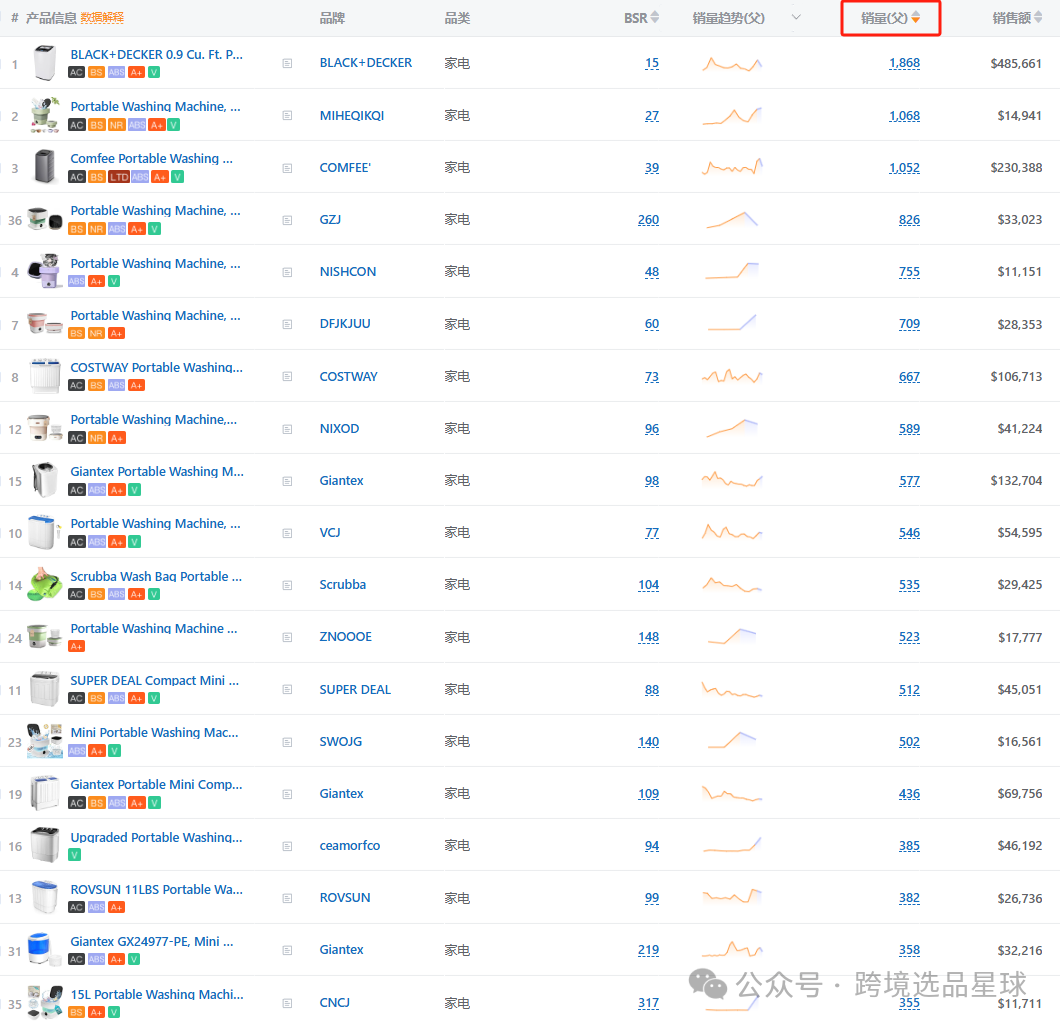The height and width of the screenshot is (1027, 1060).
Task: Click the note icon in the GZJ row
Action: point(287,220)
